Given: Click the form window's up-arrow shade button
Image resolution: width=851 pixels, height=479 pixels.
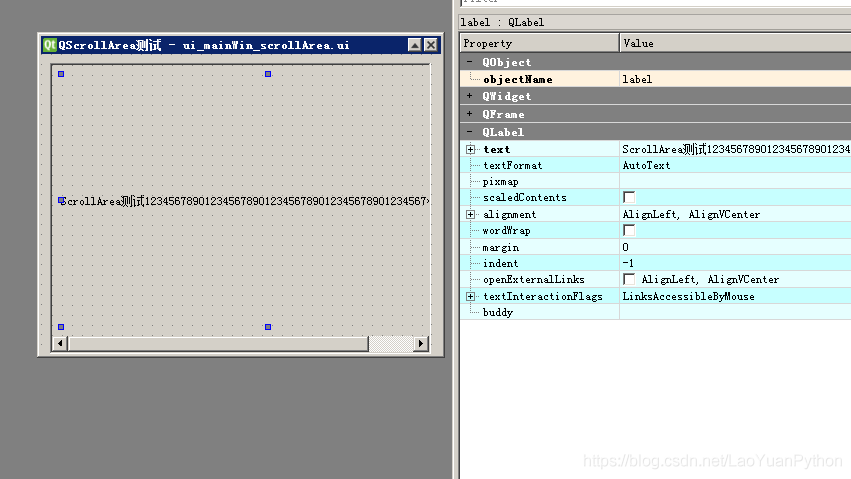Looking at the screenshot, I should [x=415, y=45].
